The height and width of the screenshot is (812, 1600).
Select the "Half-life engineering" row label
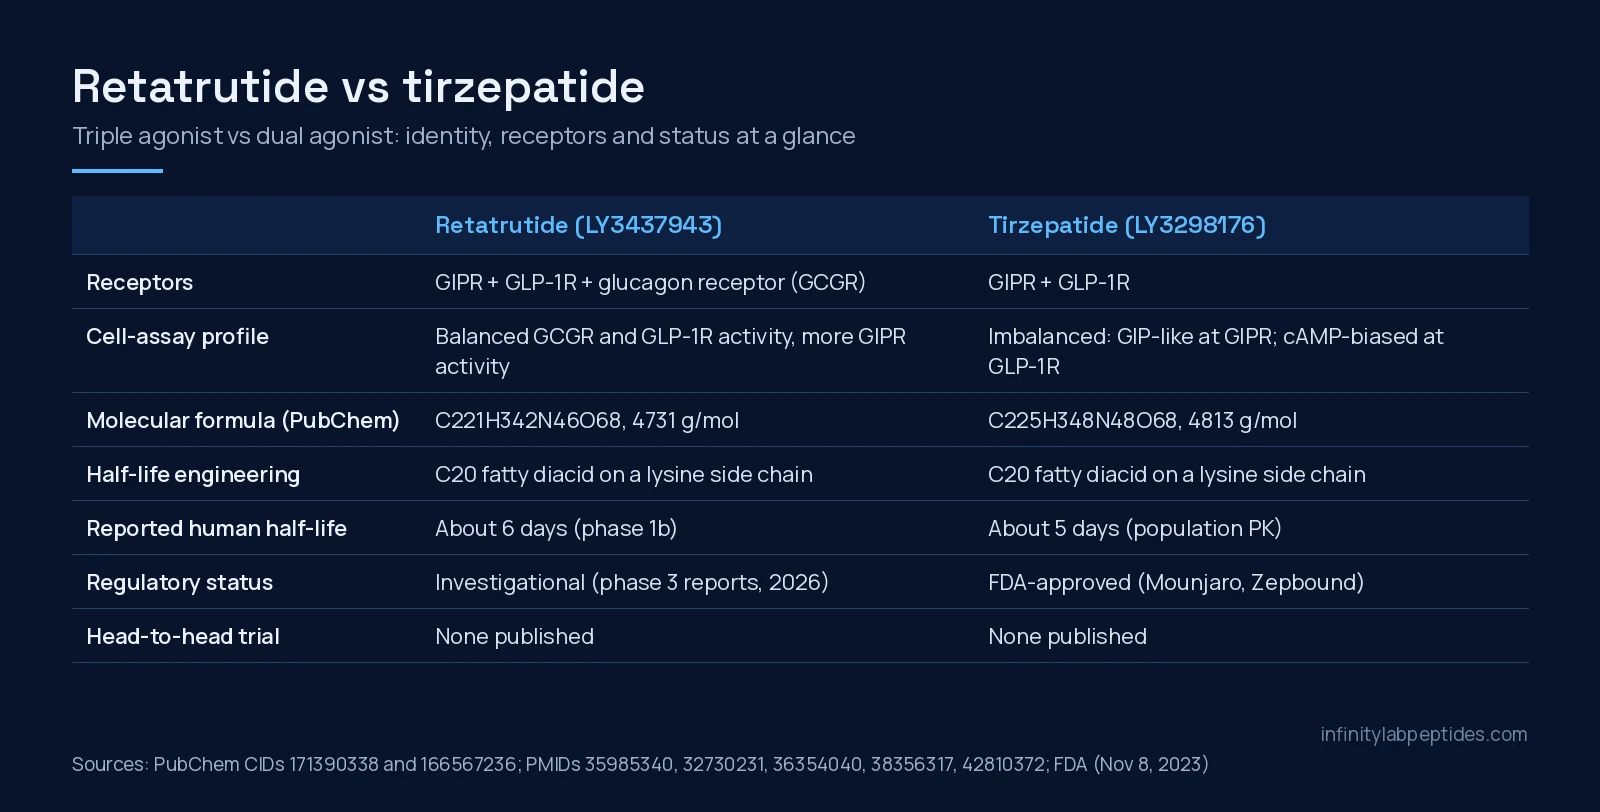(193, 474)
